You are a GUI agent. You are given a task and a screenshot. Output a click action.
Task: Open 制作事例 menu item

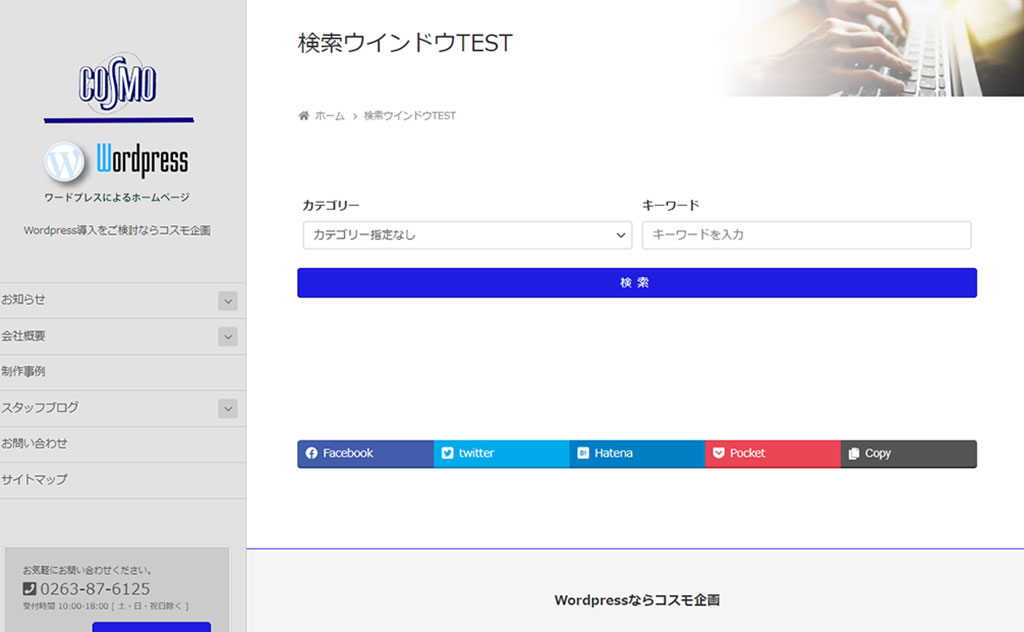[x=24, y=372]
